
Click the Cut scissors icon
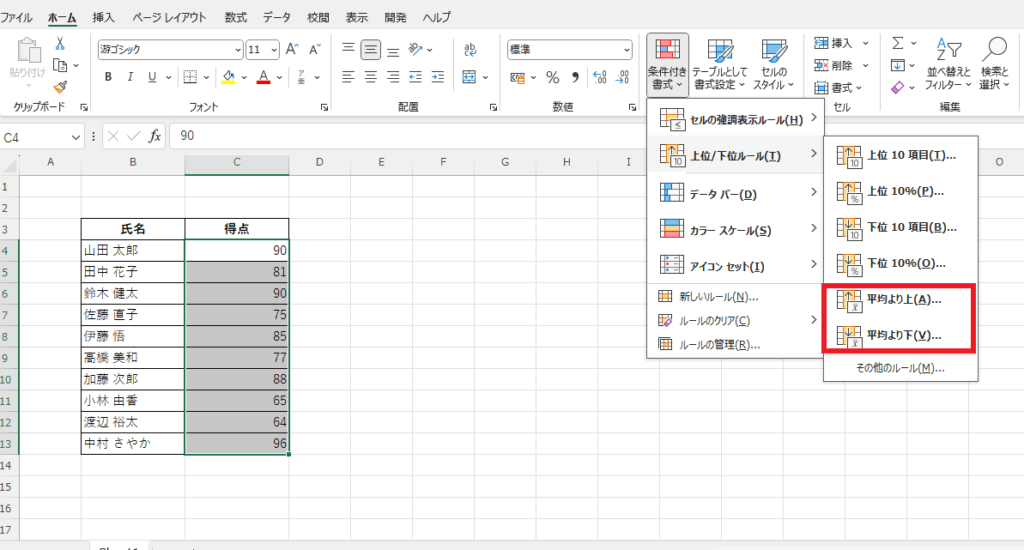(x=60, y=44)
